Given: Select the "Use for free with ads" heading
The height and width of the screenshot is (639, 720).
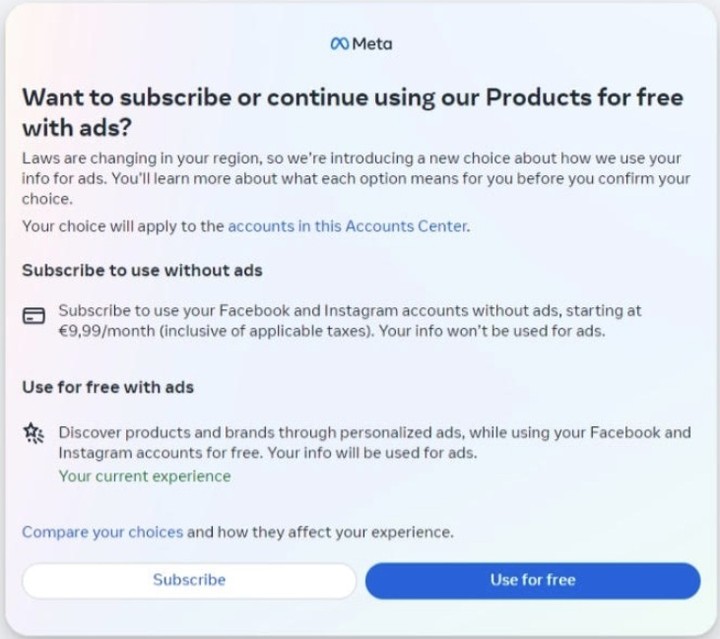Looking at the screenshot, I should tap(108, 386).
